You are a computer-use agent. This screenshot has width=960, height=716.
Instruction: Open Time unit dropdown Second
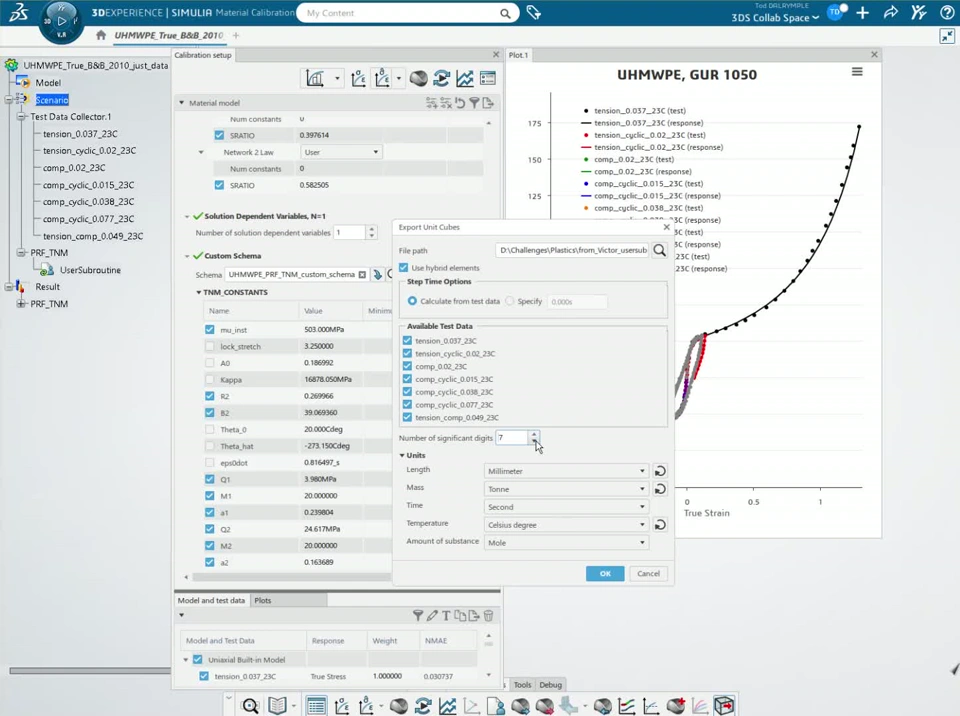[x=566, y=507]
